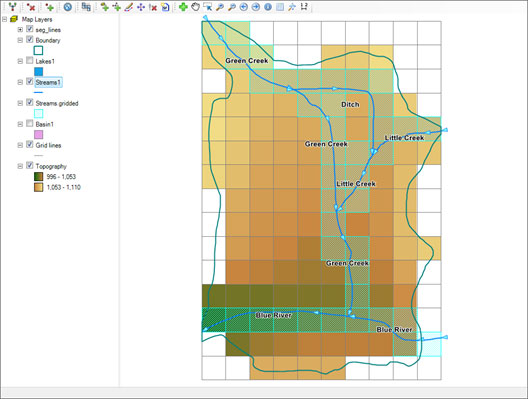This screenshot has height=399, width=528.
Task: Show the Basin1 layer
Action: [30, 124]
